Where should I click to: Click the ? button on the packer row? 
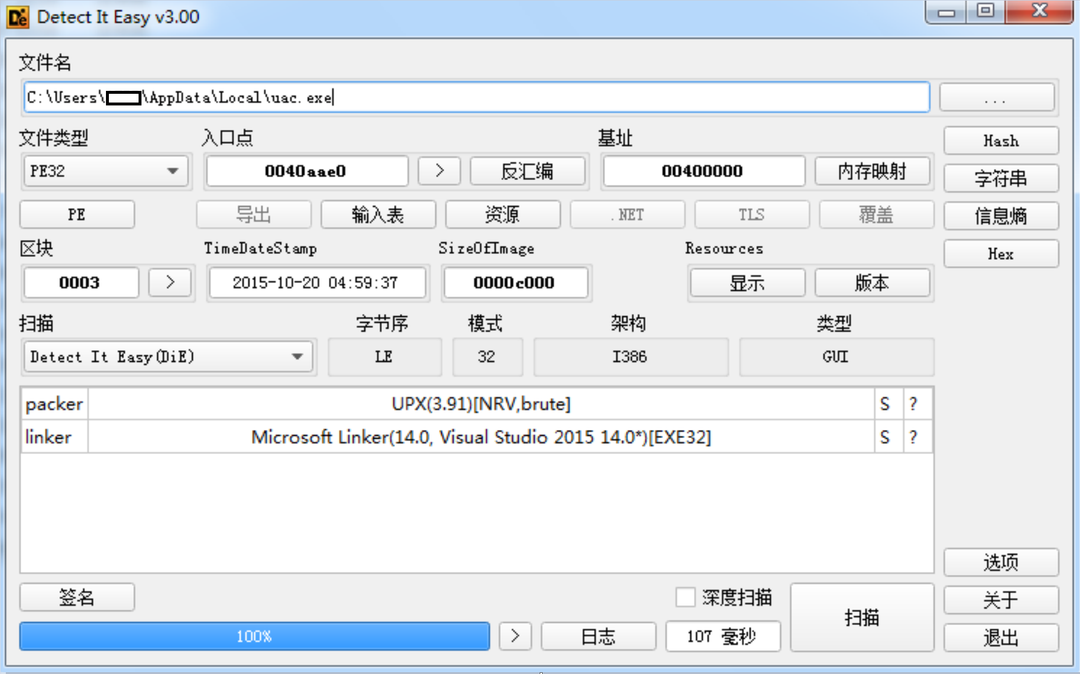coord(917,404)
